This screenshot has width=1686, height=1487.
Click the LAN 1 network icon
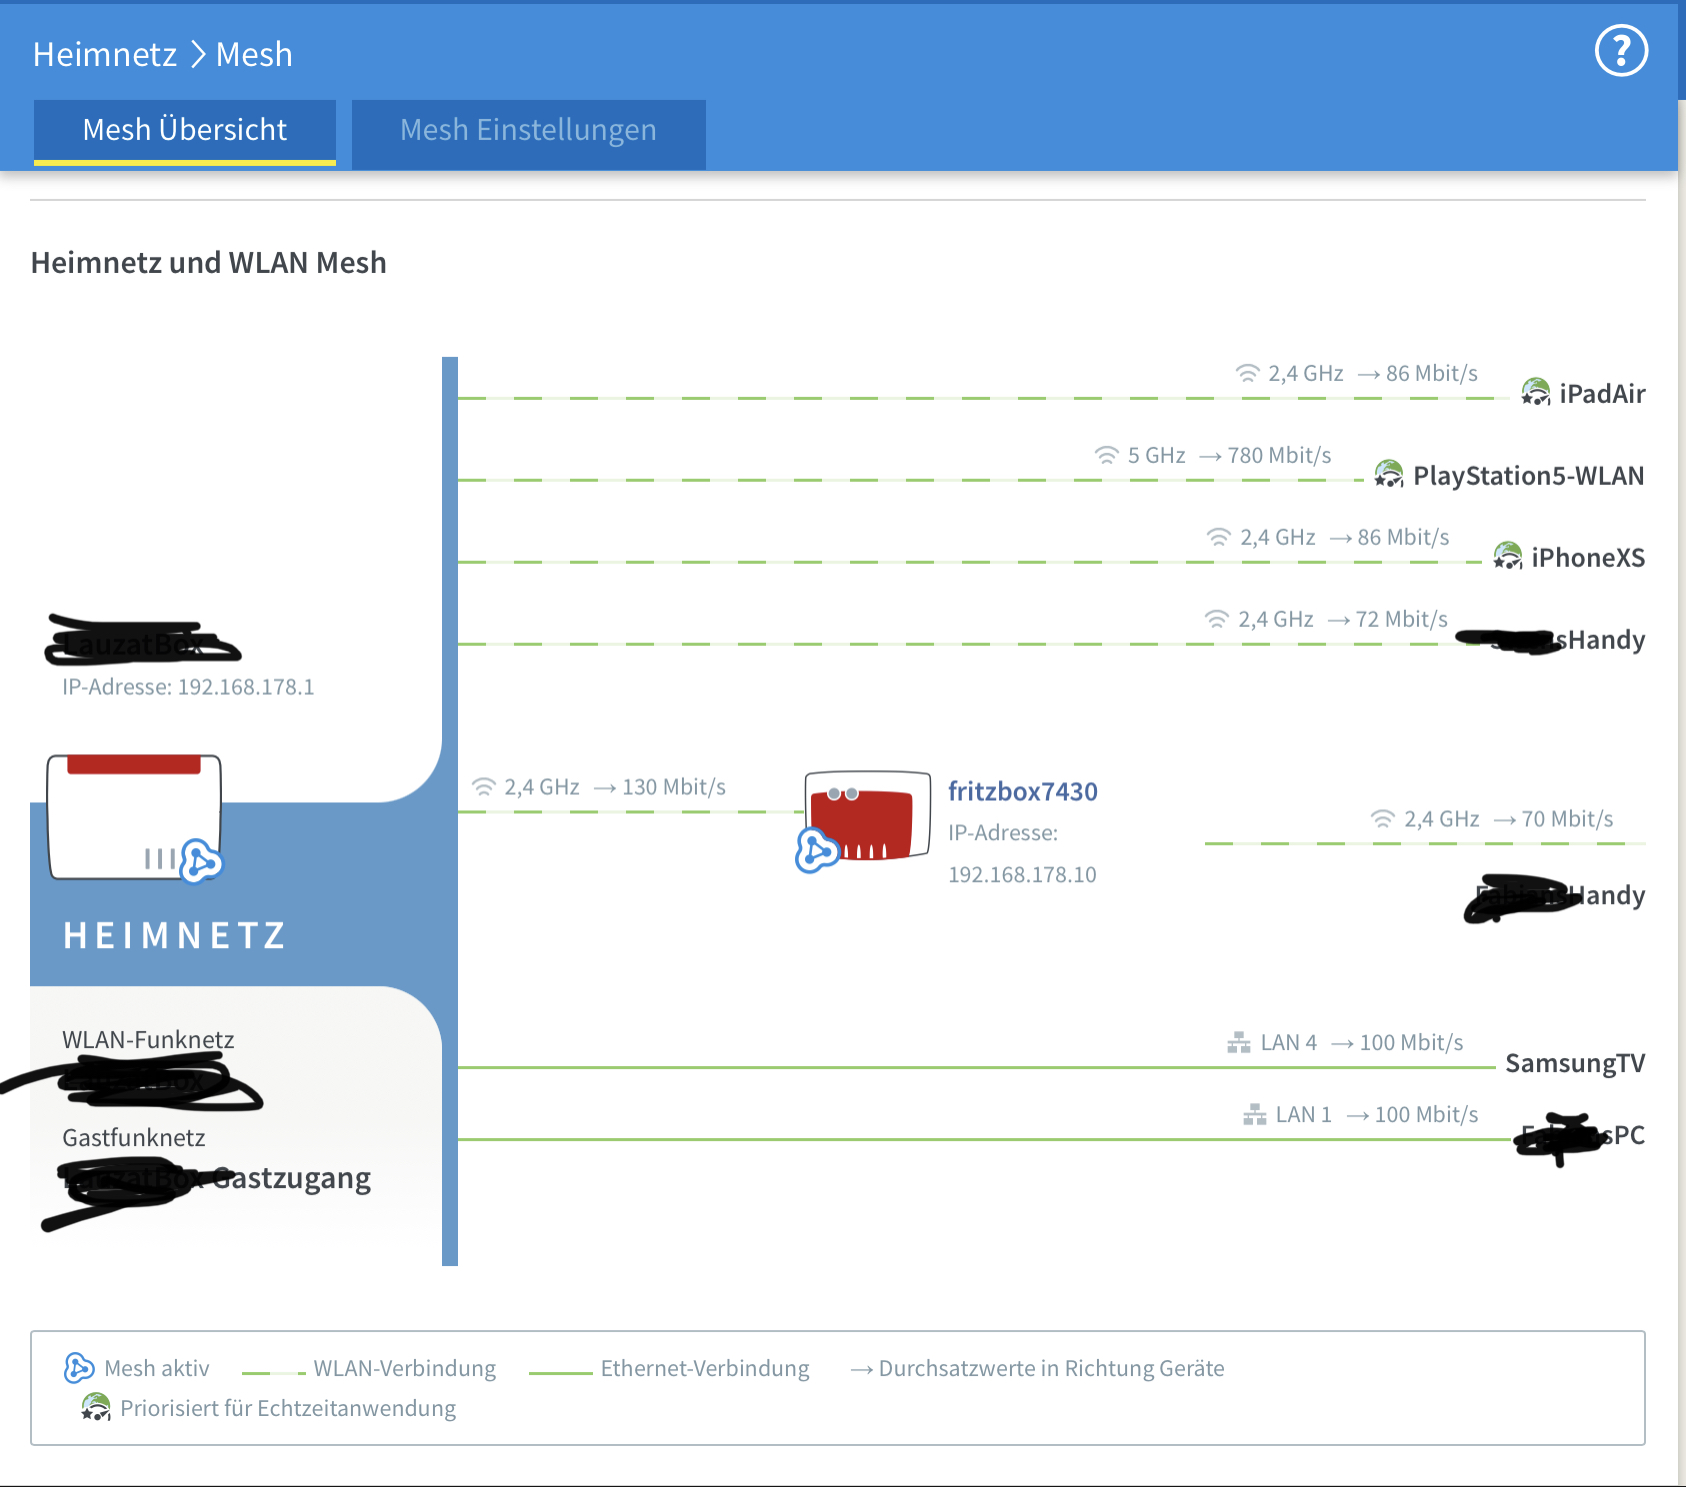tap(1254, 1115)
